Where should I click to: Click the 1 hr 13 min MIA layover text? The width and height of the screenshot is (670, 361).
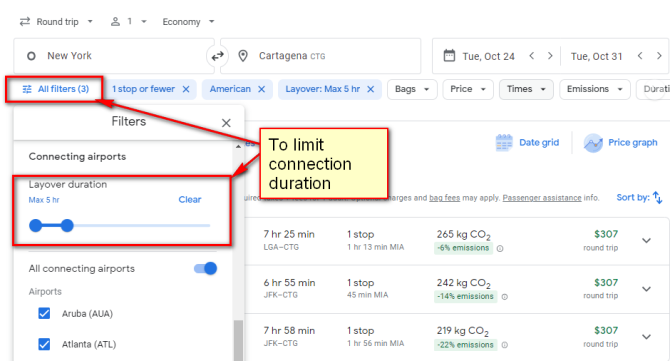pos(376,247)
